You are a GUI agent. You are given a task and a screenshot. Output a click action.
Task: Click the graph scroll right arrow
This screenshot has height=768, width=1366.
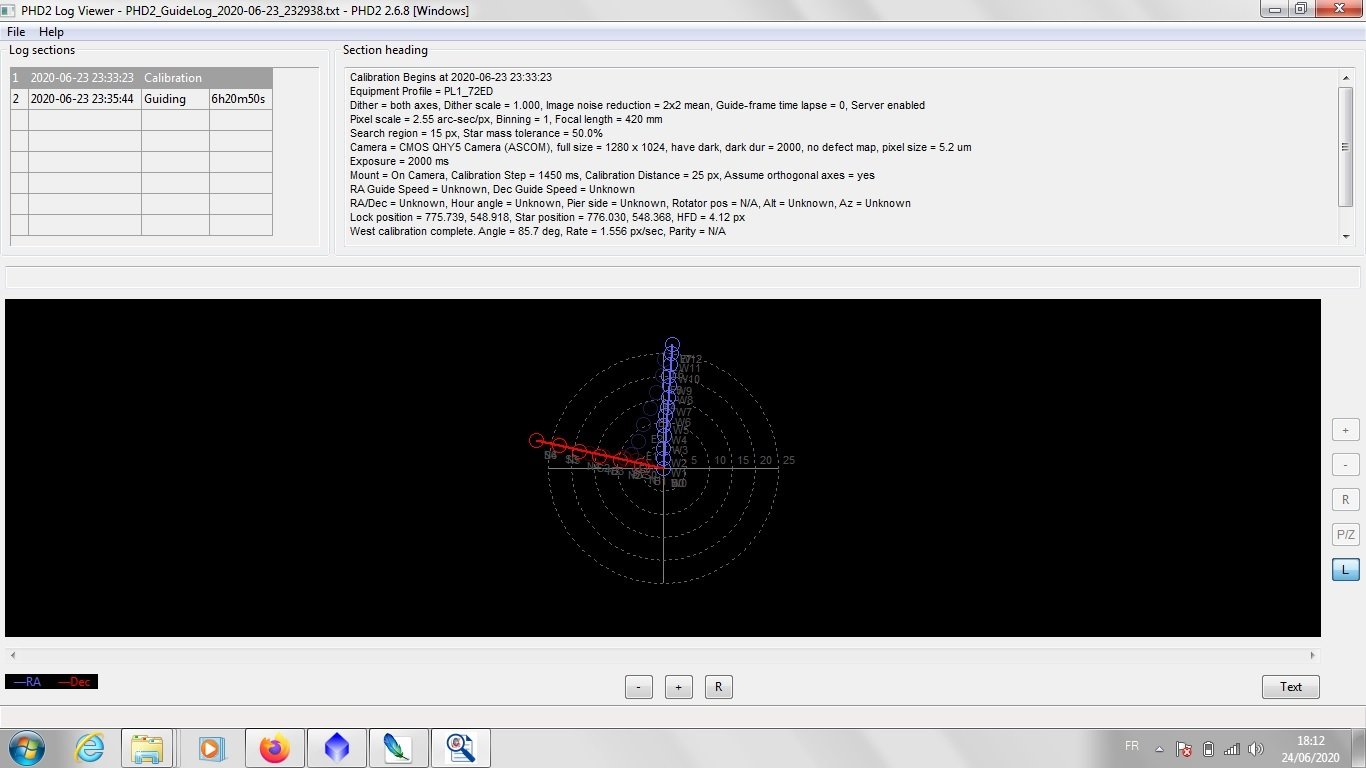click(1313, 656)
